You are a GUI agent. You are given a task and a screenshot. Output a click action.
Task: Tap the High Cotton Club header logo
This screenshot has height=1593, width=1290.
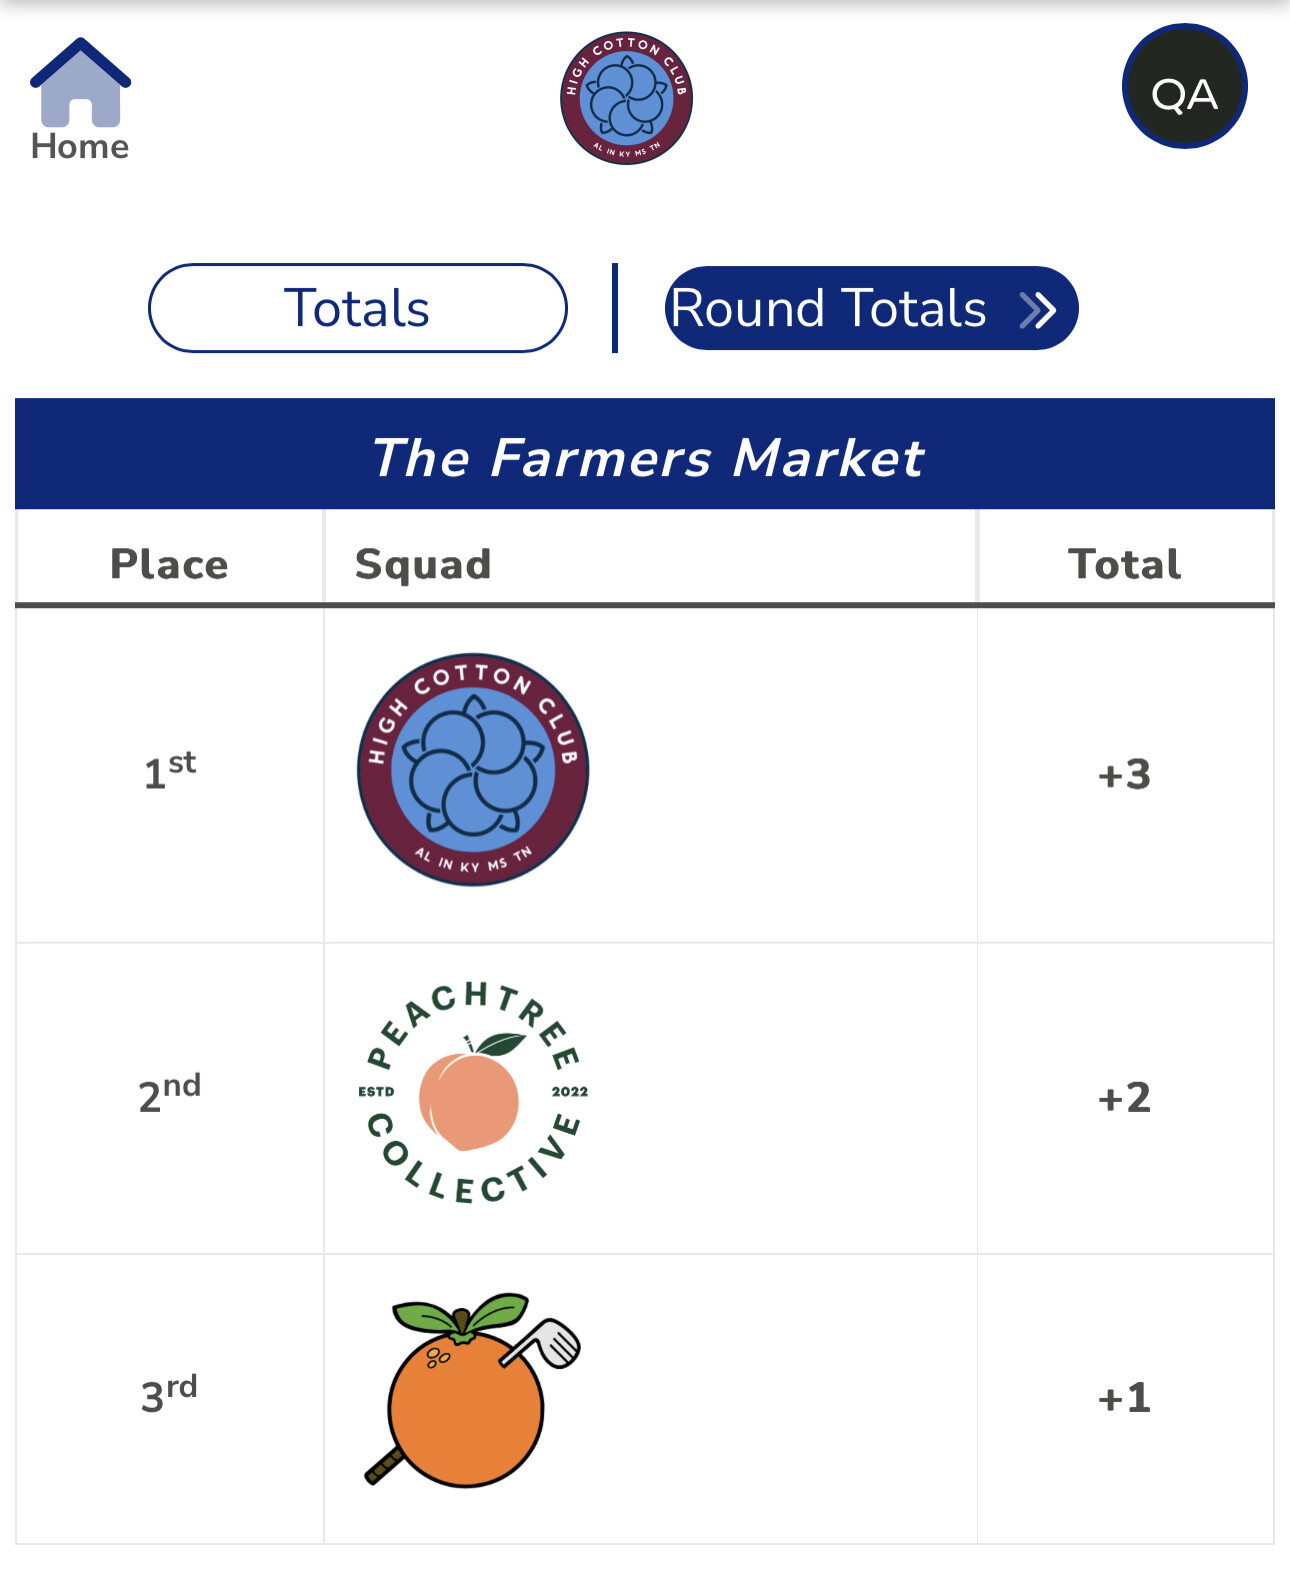pos(626,98)
